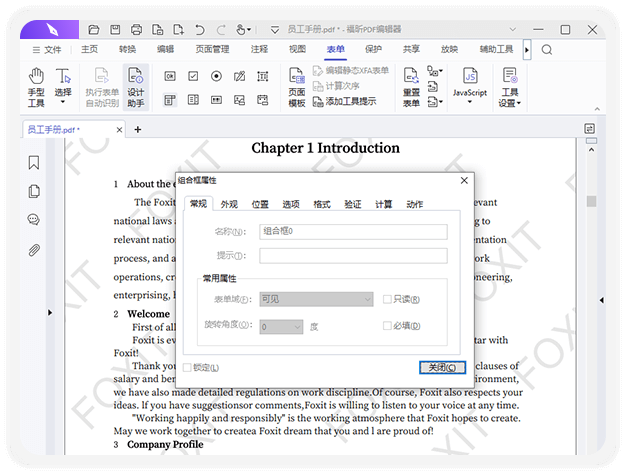This screenshot has width=626, height=475.
Task: Close the combo box properties dialog with X
Action: click(464, 180)
